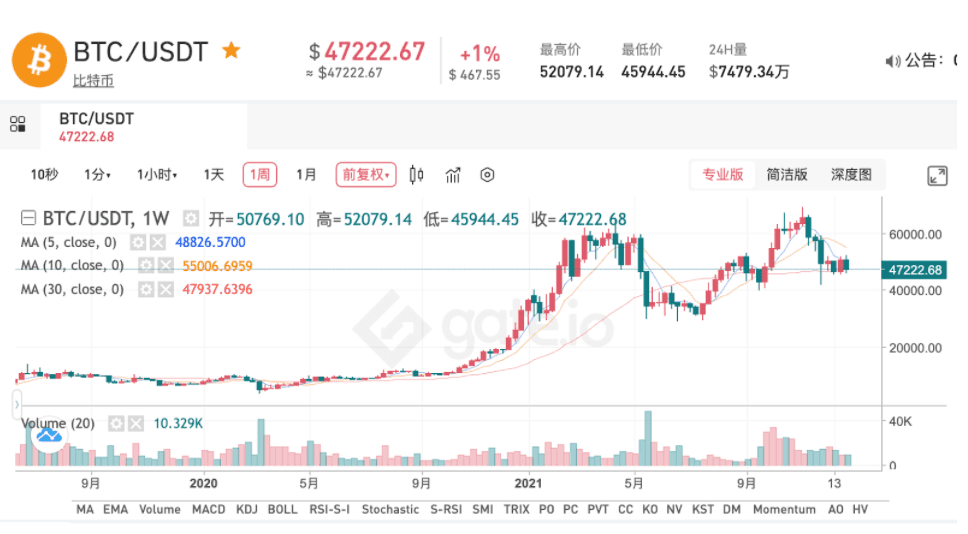Screen dimensions: 968x534
Task: Add the MACD indicator
Action: pos(209,510)
